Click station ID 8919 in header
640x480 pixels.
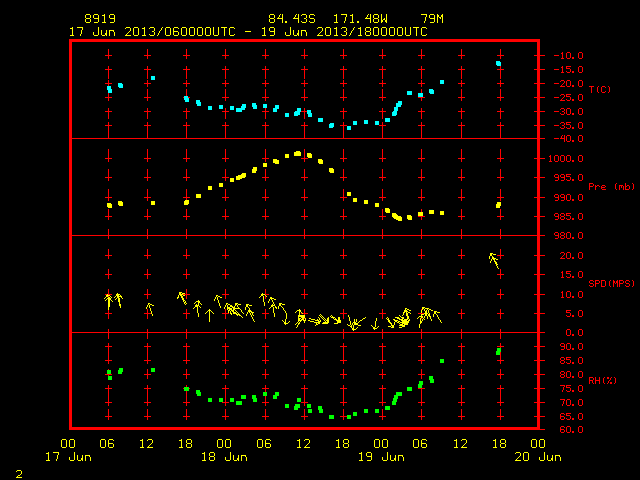[x=100, y=19]
